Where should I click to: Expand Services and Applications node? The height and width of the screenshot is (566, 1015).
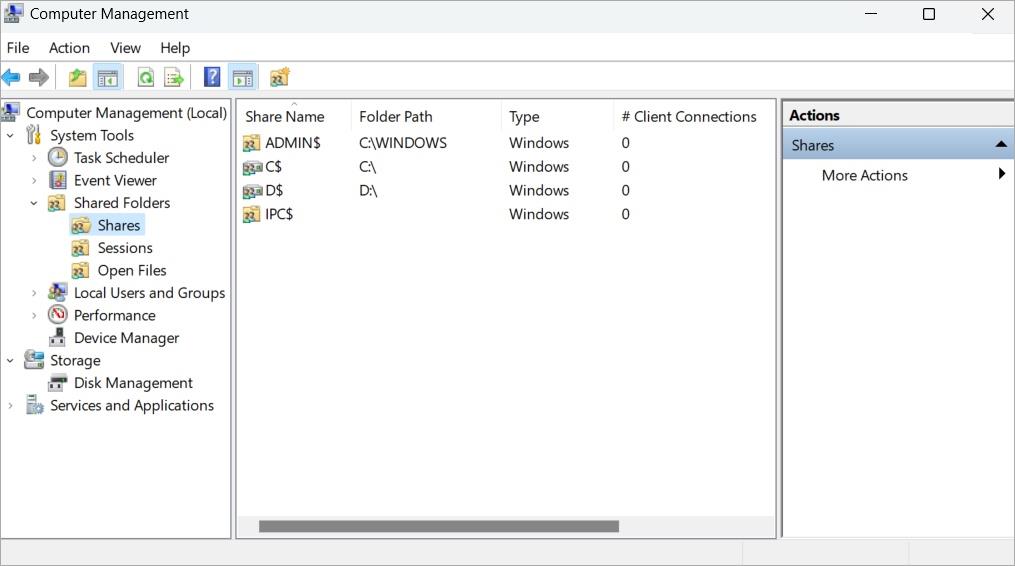(x=10, y=405)
